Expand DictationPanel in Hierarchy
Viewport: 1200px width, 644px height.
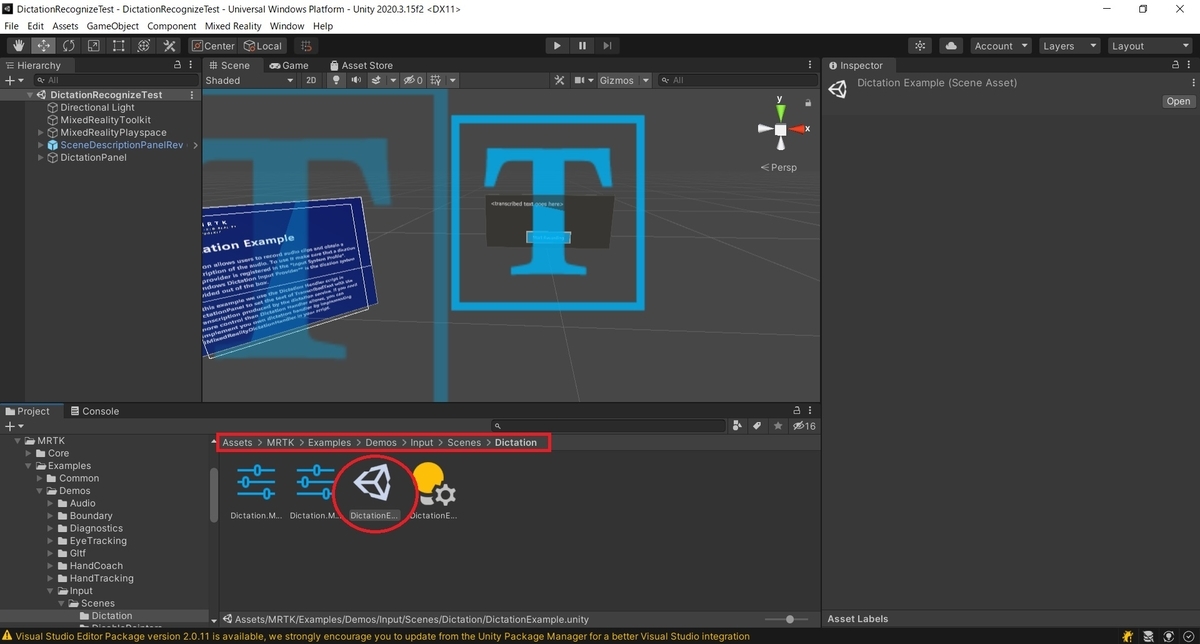point(41,157)
